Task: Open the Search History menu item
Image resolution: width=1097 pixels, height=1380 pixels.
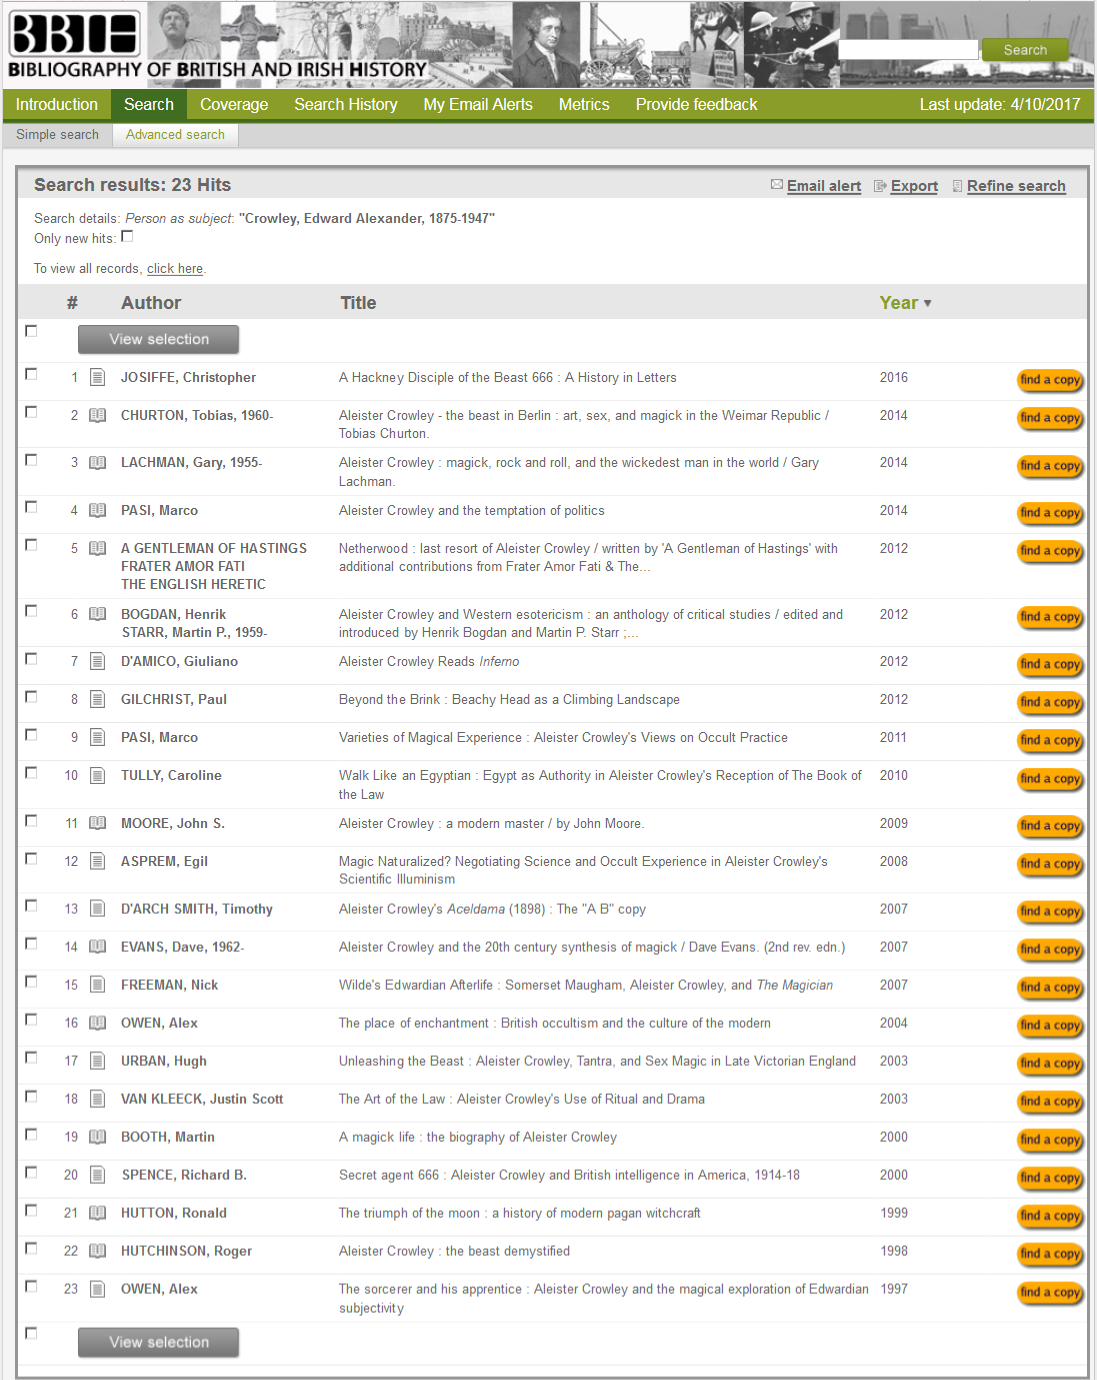Action: point(345,104)
